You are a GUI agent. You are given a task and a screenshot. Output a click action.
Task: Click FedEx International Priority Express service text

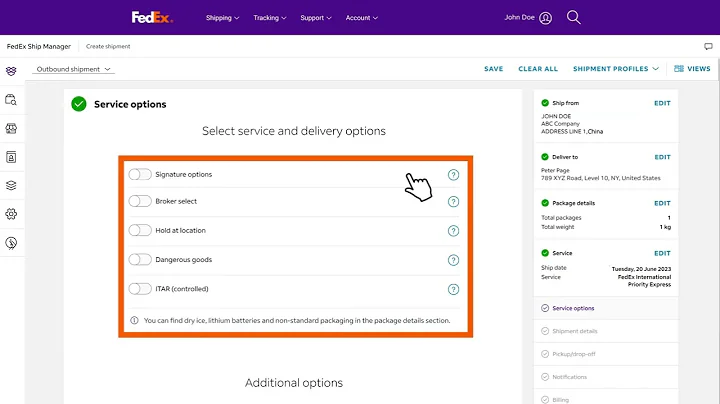click(x=644, y=281)
